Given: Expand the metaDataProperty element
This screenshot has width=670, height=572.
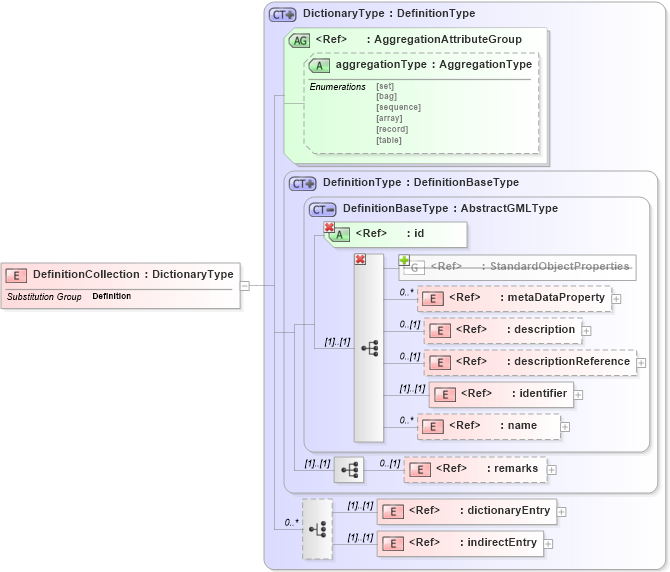Looking at the screenshot, I should [616, 299].
